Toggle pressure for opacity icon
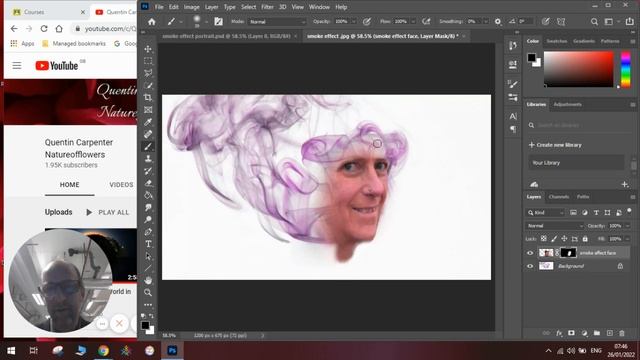 pyautogui.click(x=367, y=22)
